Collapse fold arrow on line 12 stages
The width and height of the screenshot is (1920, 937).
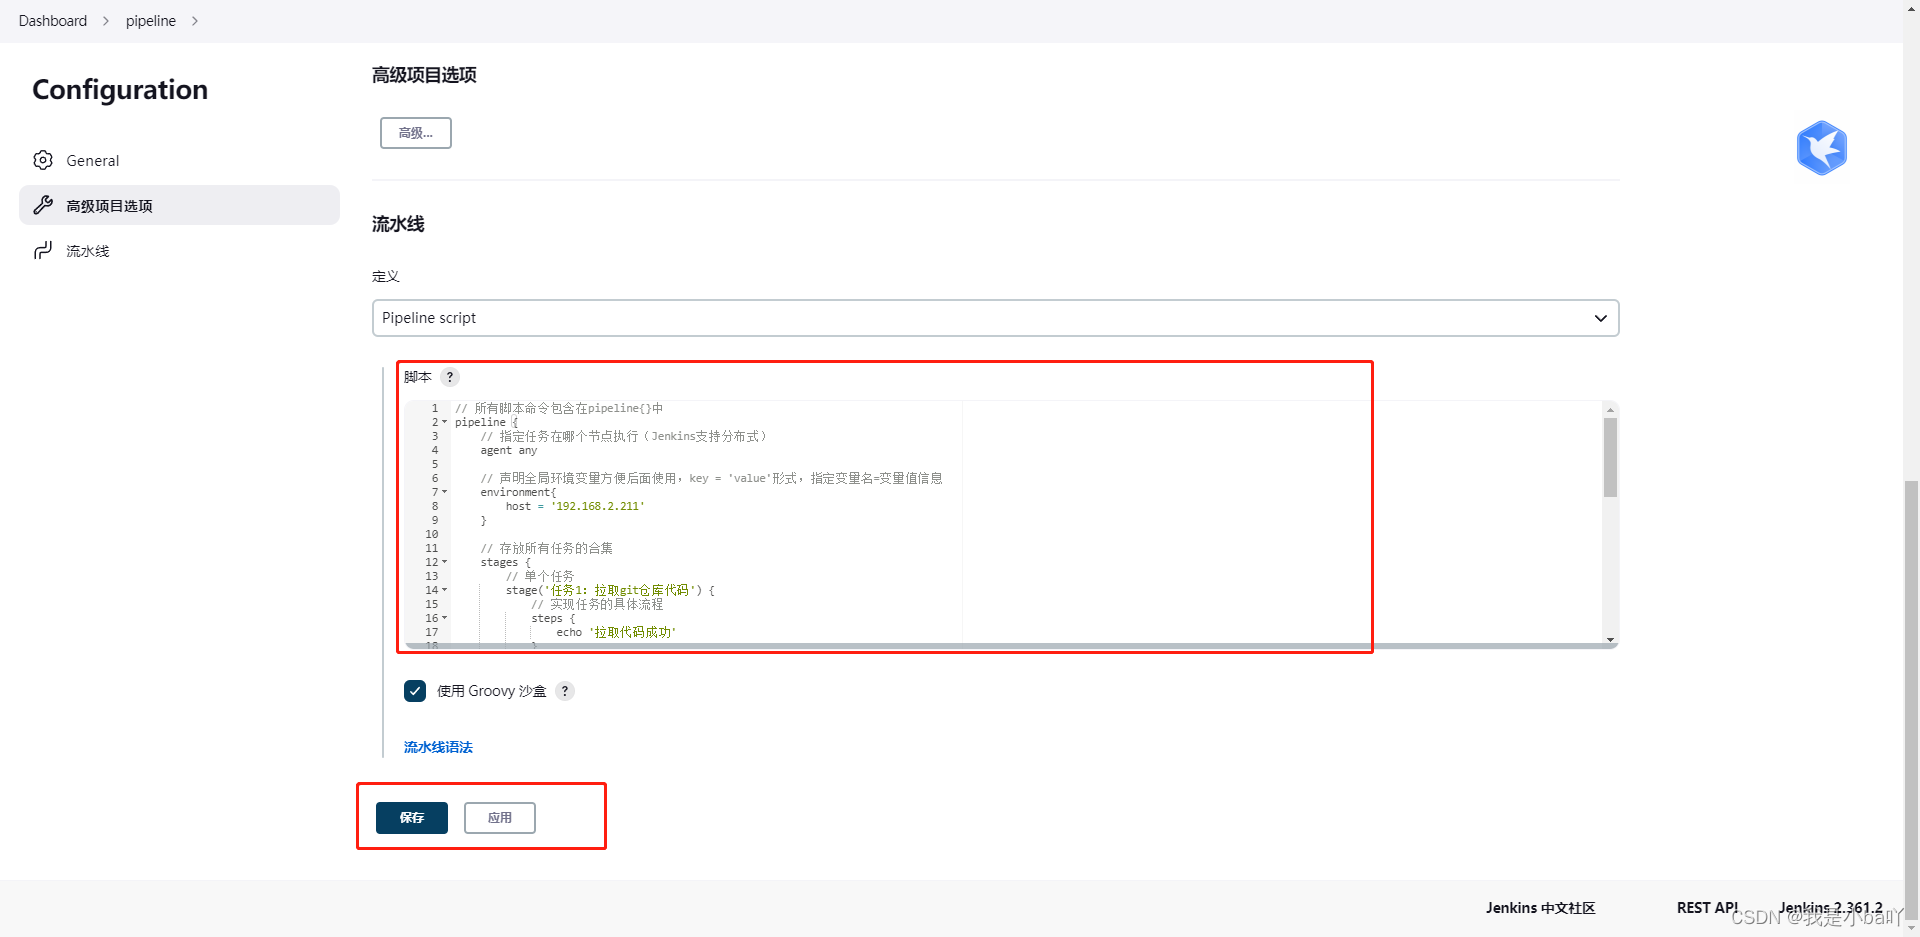pos(444,562)
